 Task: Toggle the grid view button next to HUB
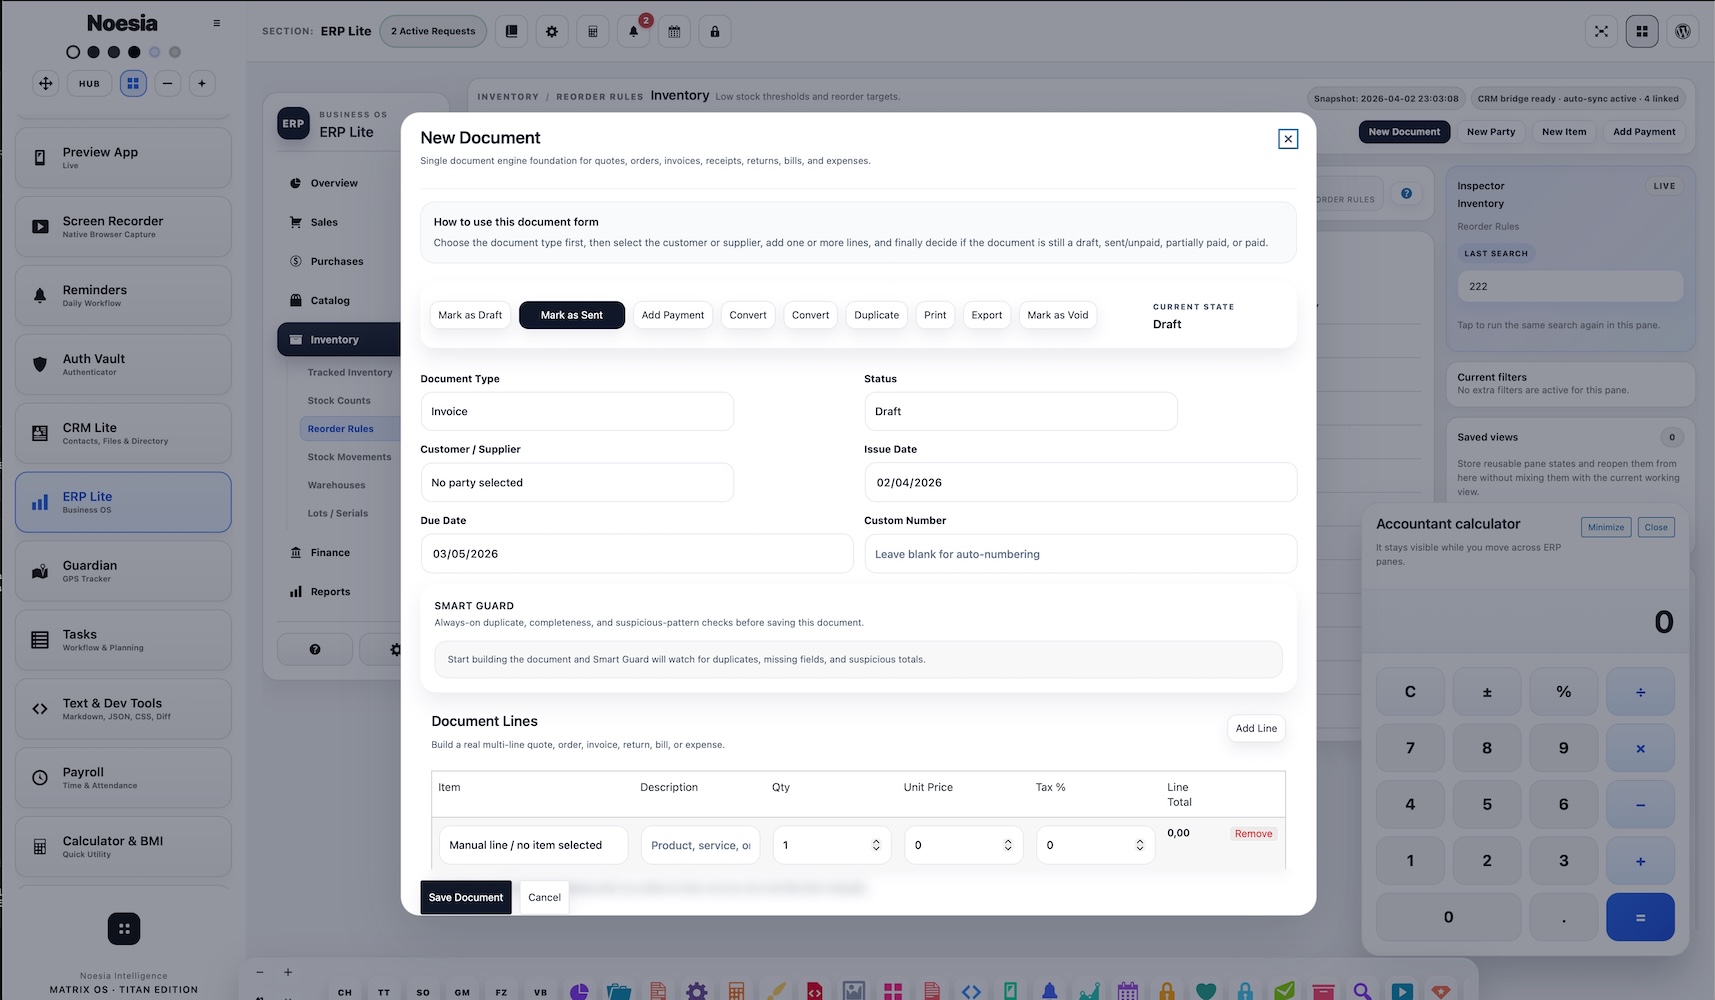[x=134, y=83]
